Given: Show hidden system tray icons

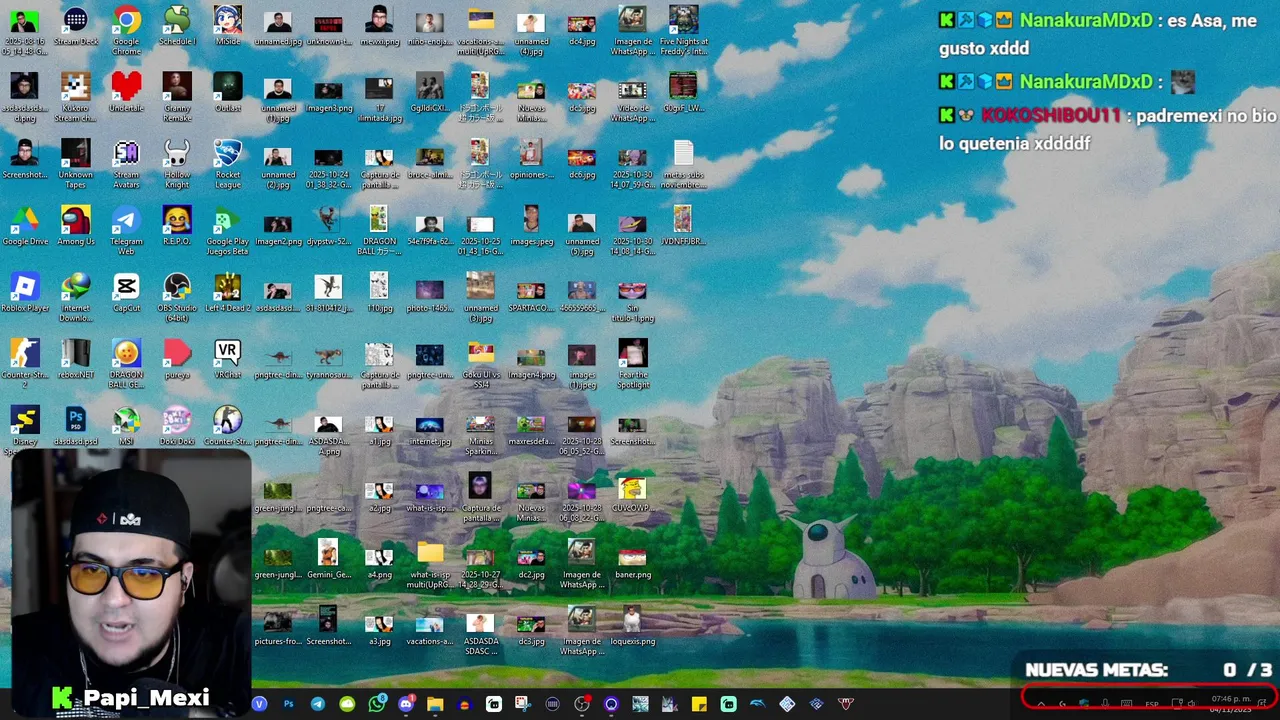Looking at the screenshot, I should pos(1041,704).
